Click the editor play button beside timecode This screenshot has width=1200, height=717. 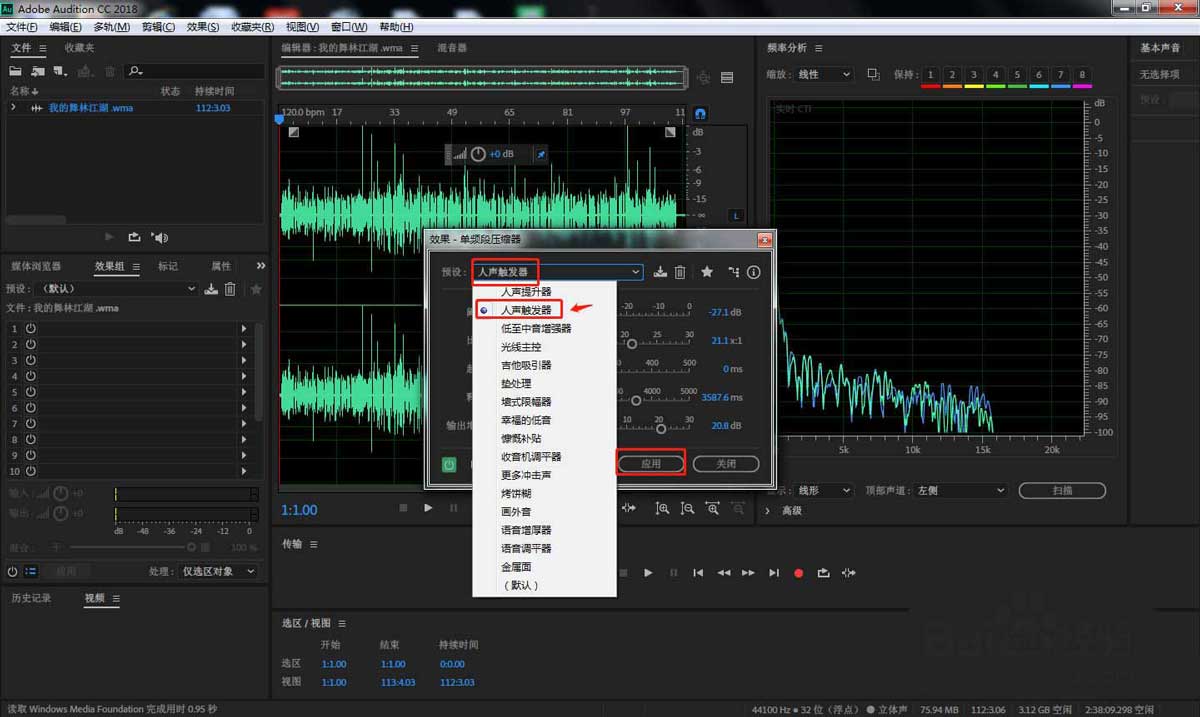(428, 508)
